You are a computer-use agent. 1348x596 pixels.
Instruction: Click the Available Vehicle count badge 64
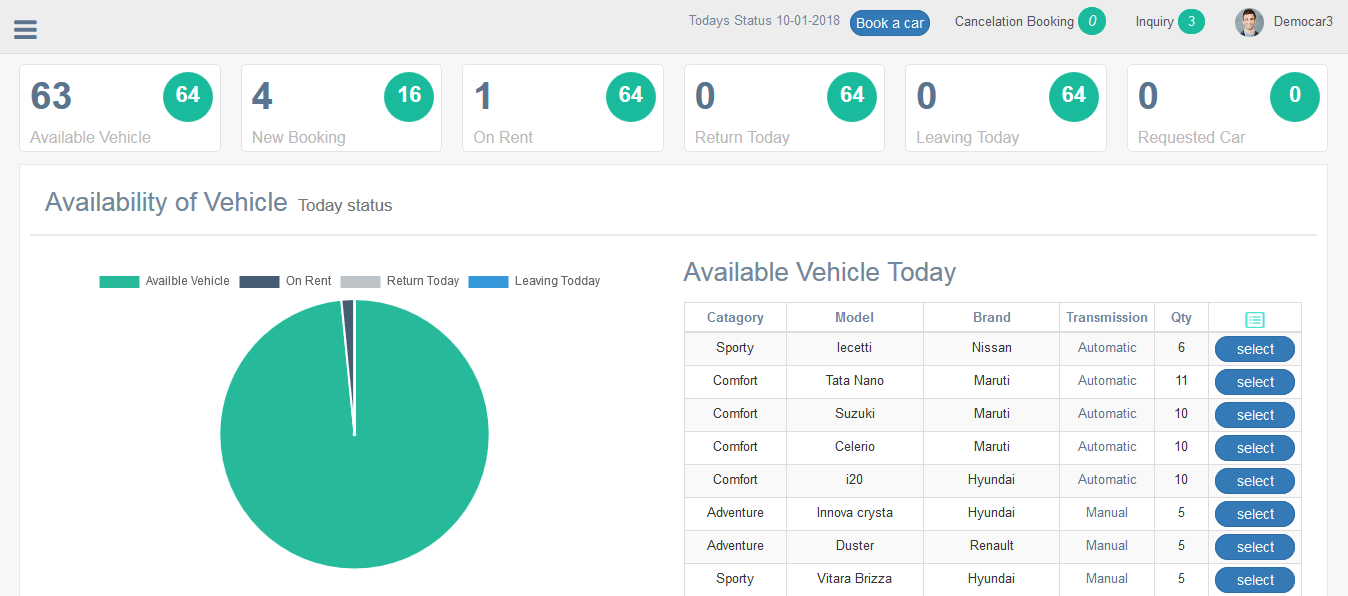pos(187,97)
